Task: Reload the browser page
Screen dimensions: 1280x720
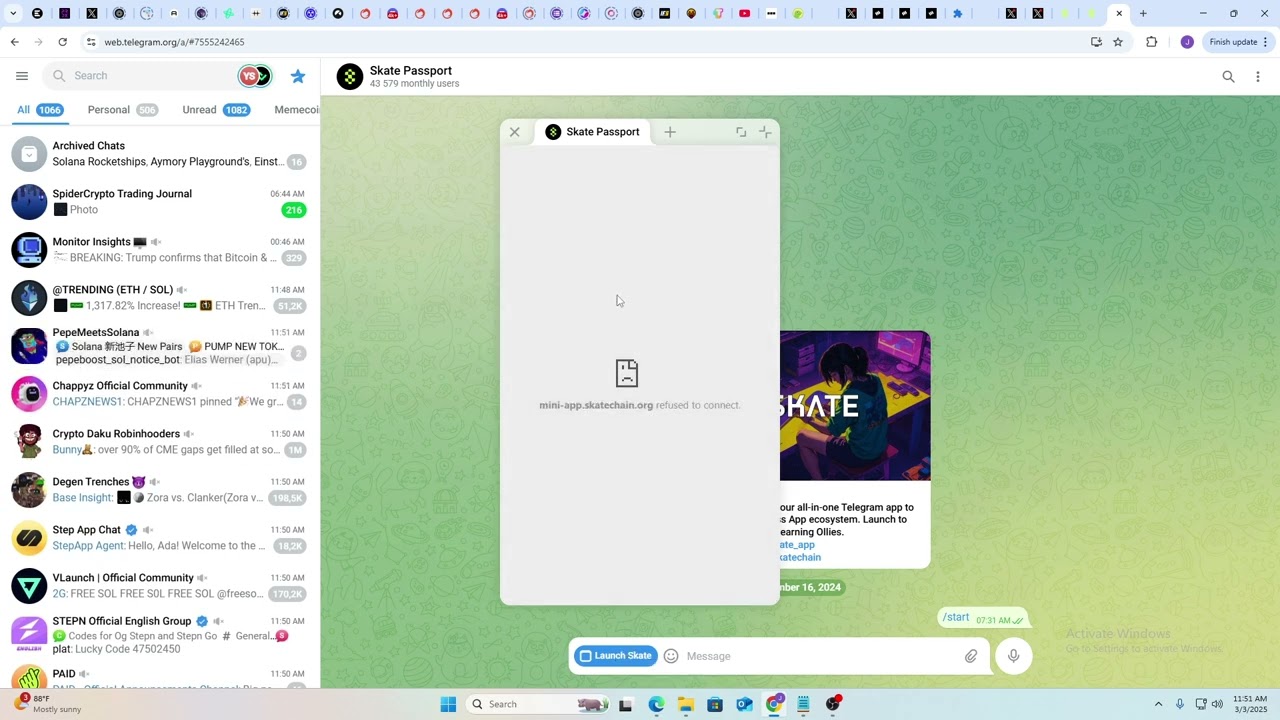Action: click(x=62, y=42)
